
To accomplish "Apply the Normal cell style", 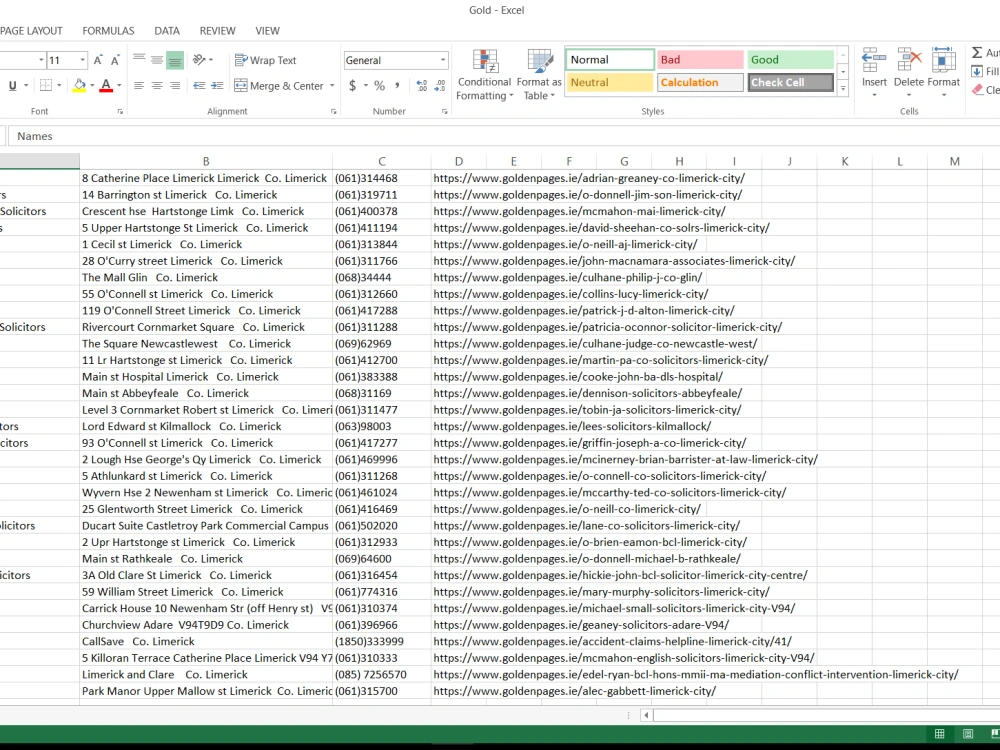I will pos(610,59).
